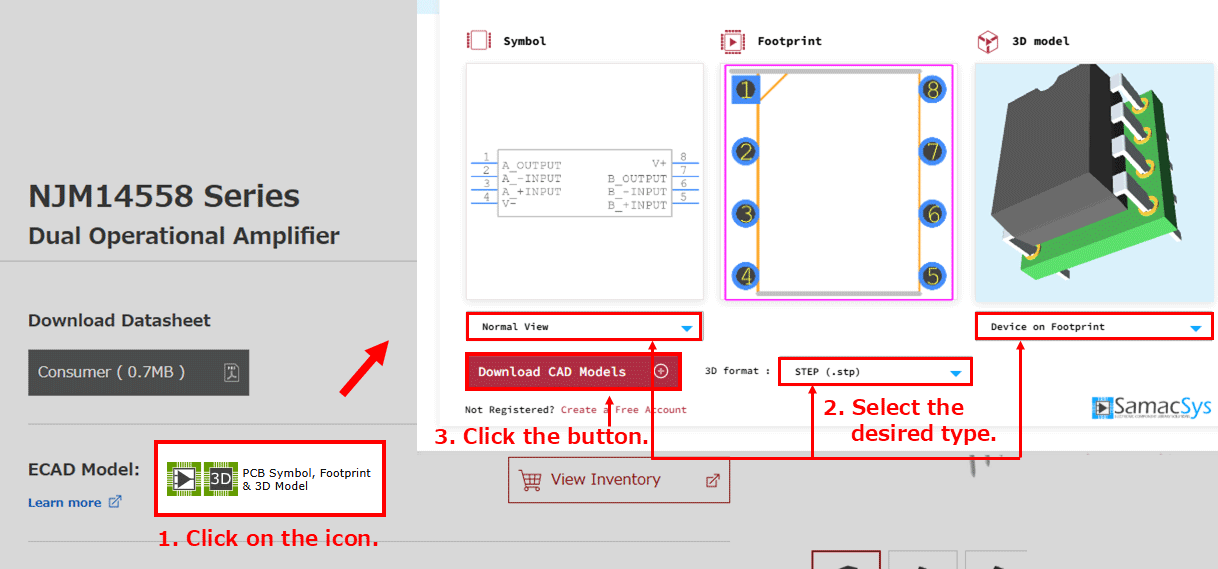Image resolution: width=1218 pixels, height=569 pixels.
Task: Click pad 8 in the footprint view
Action: [x=933, y=90]
